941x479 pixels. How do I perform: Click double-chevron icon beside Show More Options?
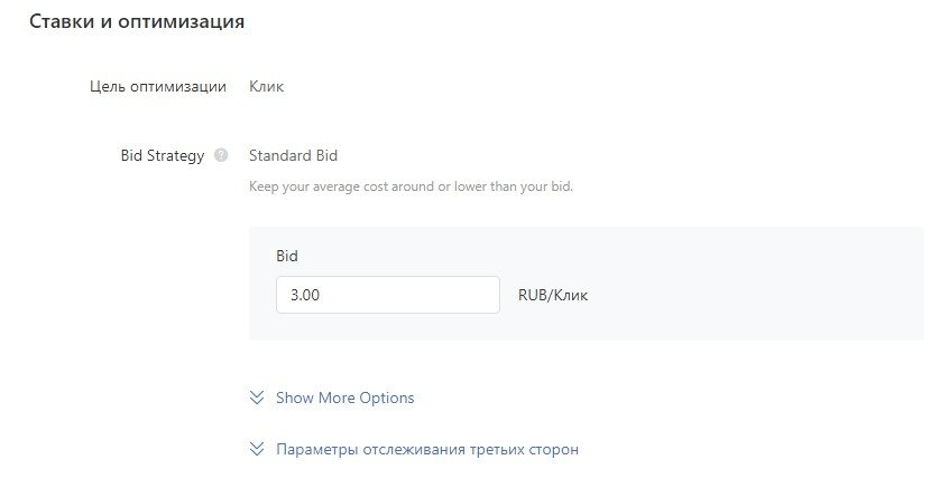pos(257,398)
